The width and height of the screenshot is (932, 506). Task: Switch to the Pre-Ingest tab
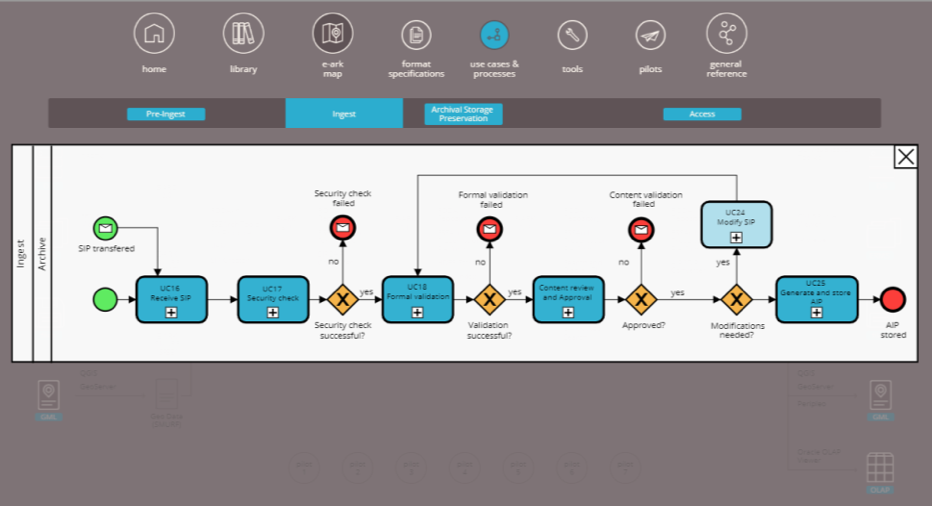pos(166,114)
